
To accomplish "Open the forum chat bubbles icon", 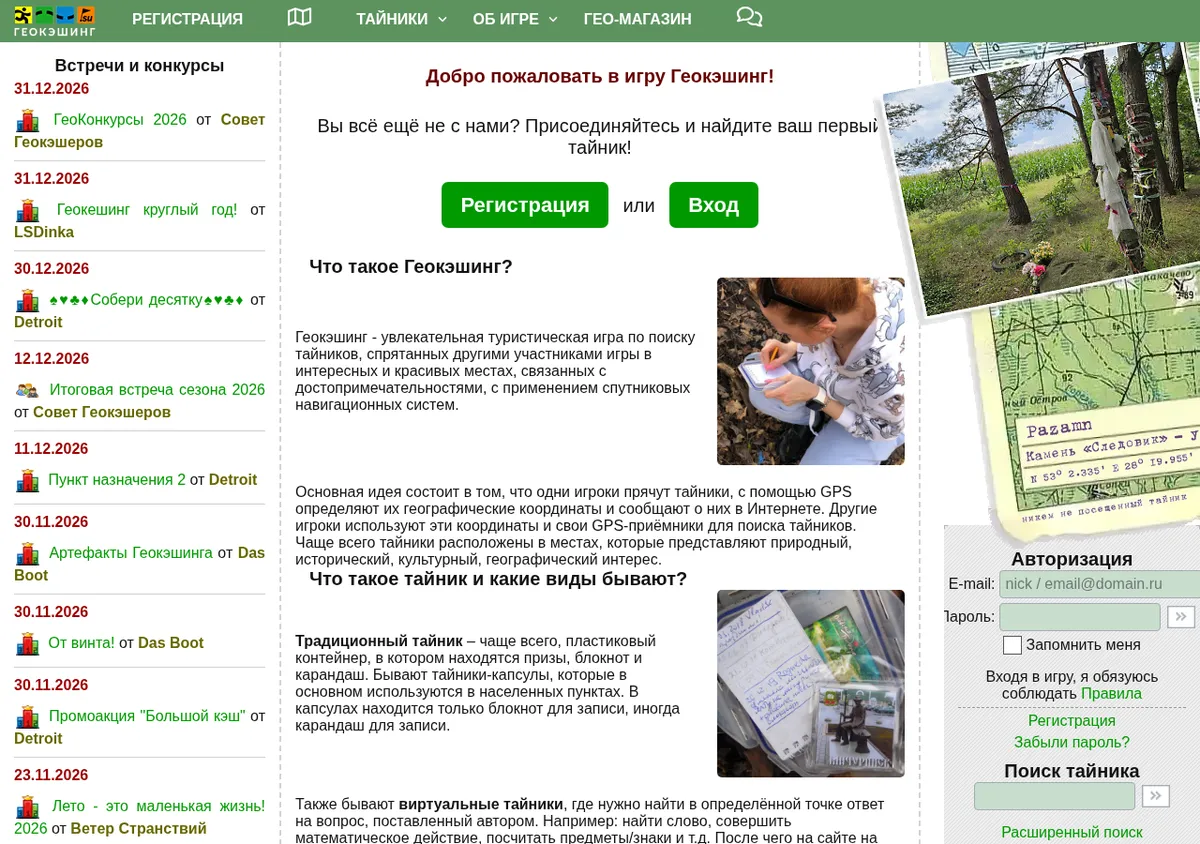I will (x=749, y=17).
